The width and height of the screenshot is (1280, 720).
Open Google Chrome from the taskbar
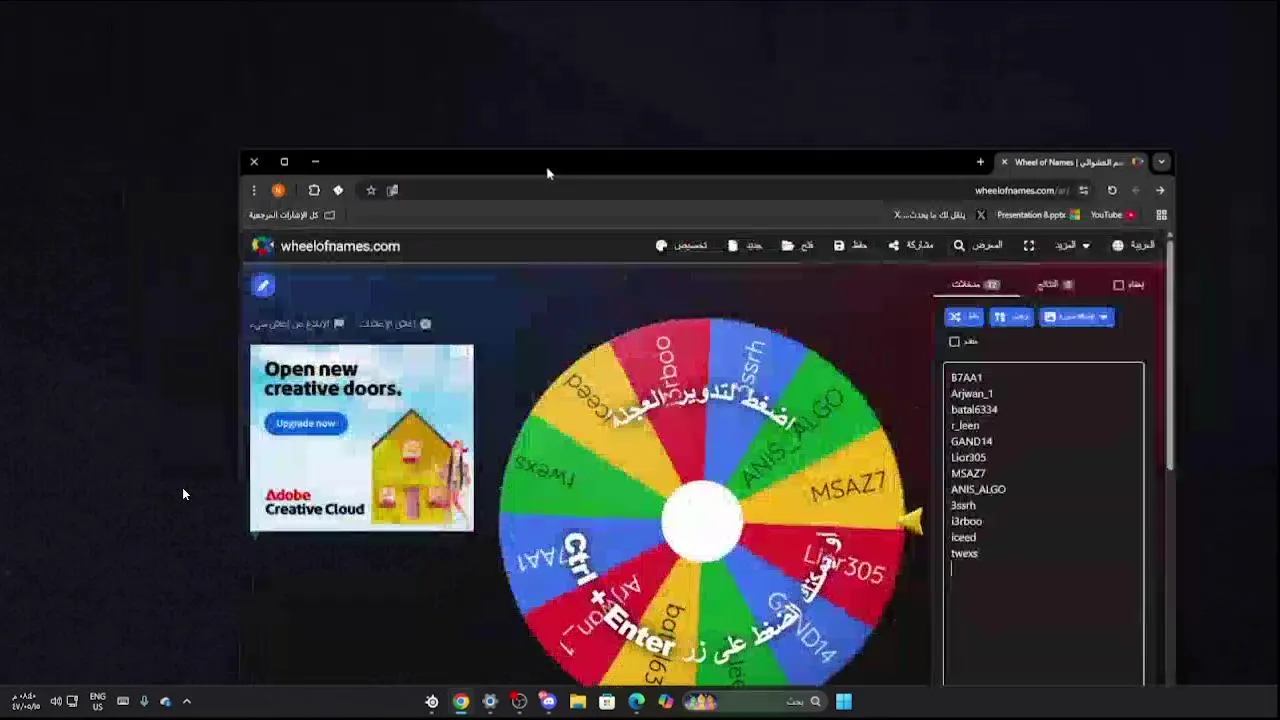[461, 702]
